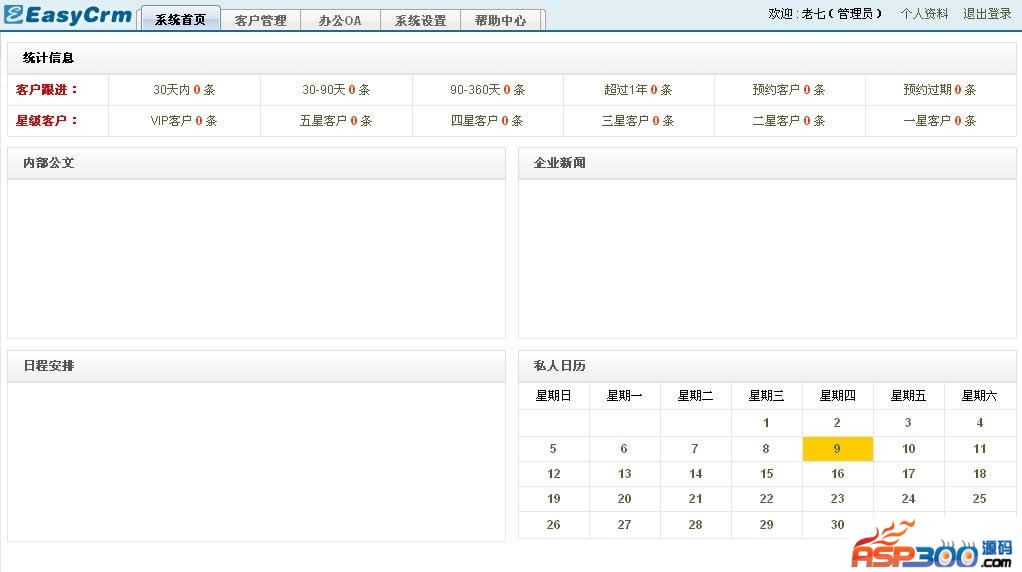Open the 预约过期 records
Screen dimensions: 1022x572
pos(939,90)
